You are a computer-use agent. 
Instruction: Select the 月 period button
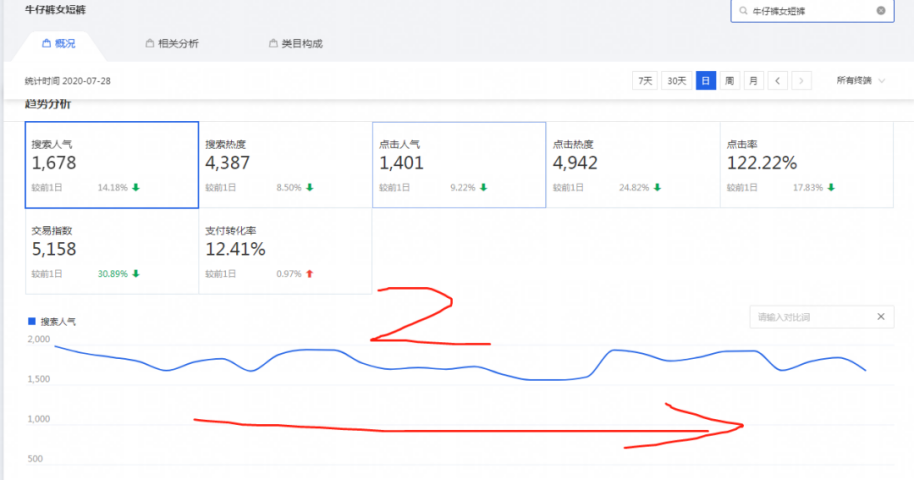753,80
